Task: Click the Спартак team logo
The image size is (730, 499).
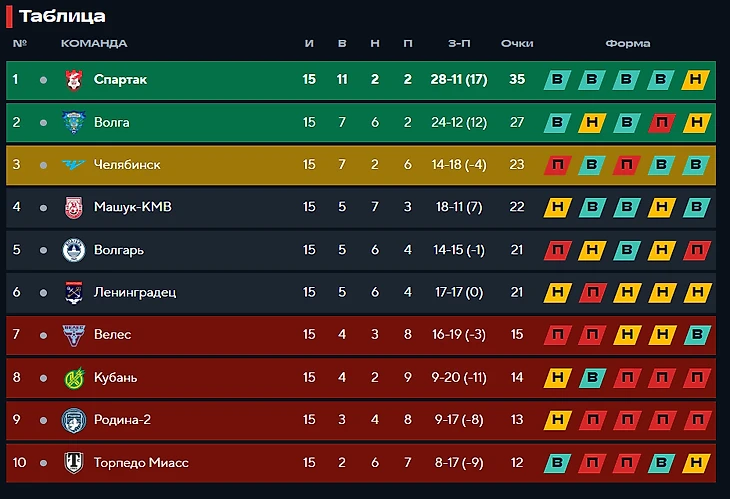Action: (x=74, y=80)
